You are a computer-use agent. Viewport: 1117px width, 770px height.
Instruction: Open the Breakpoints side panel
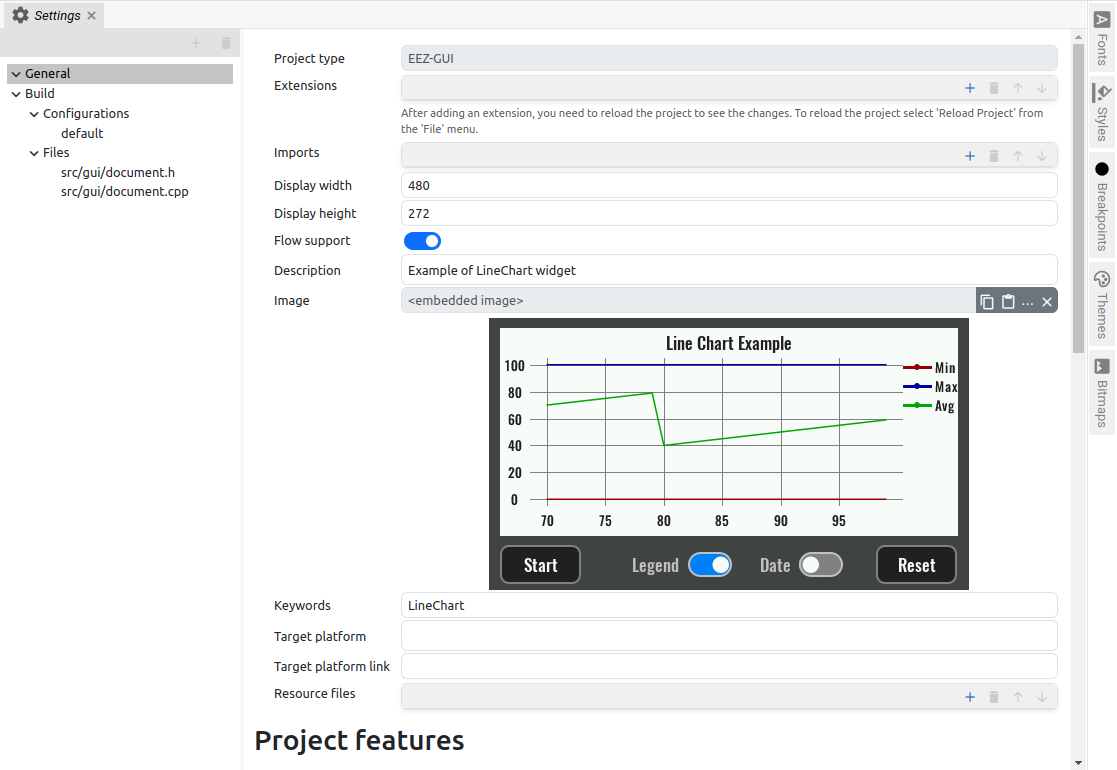click(1102, 206)
